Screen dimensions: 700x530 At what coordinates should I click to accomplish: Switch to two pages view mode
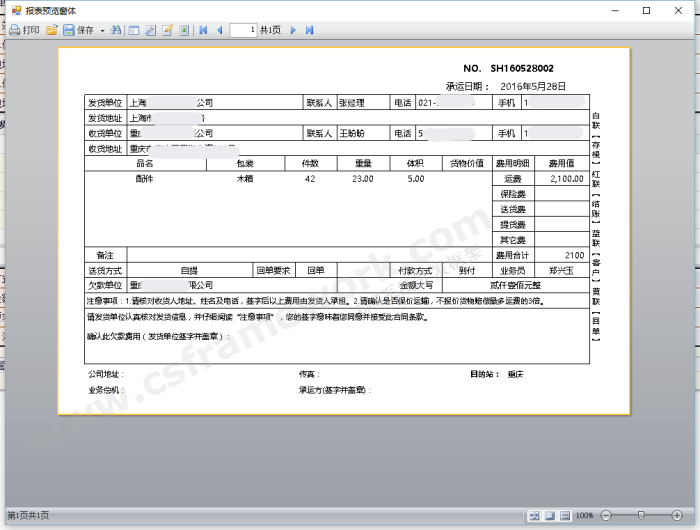(x=565, y=515)
